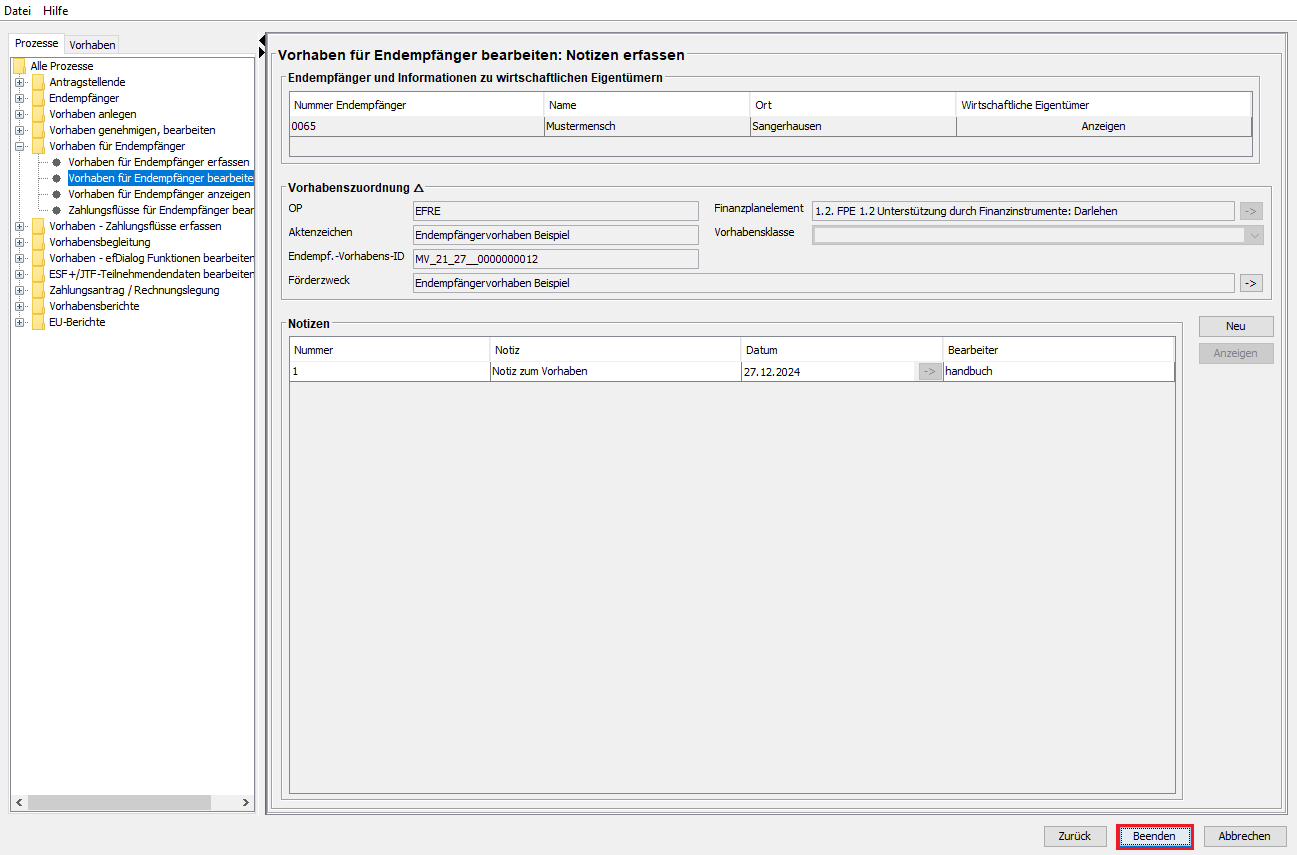Collapse the Vorhabenszuordnung section triangle
The height and width of the screenshot is (855, 1297).
[419, 188]
